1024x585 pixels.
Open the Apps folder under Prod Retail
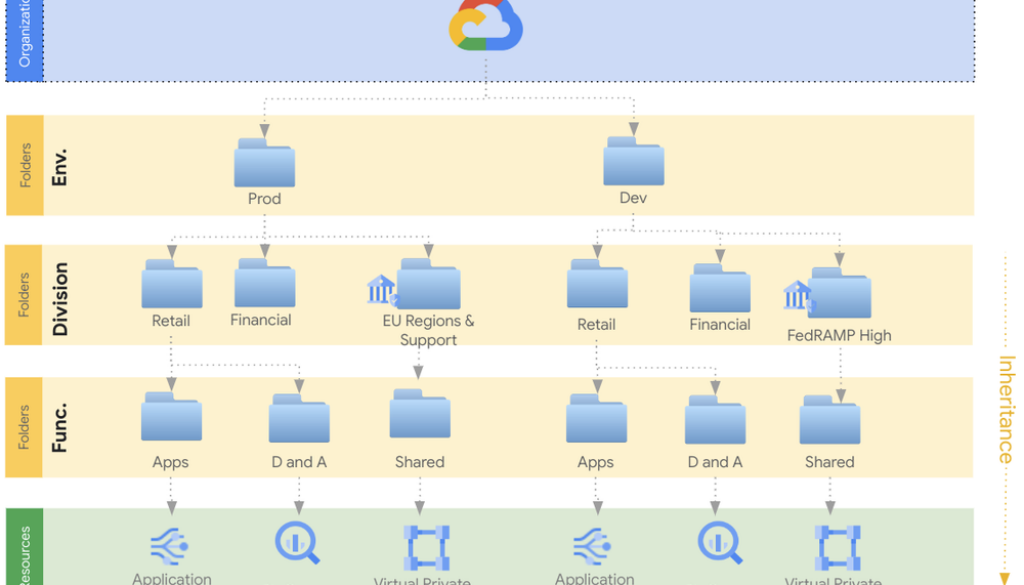(171, 418)
